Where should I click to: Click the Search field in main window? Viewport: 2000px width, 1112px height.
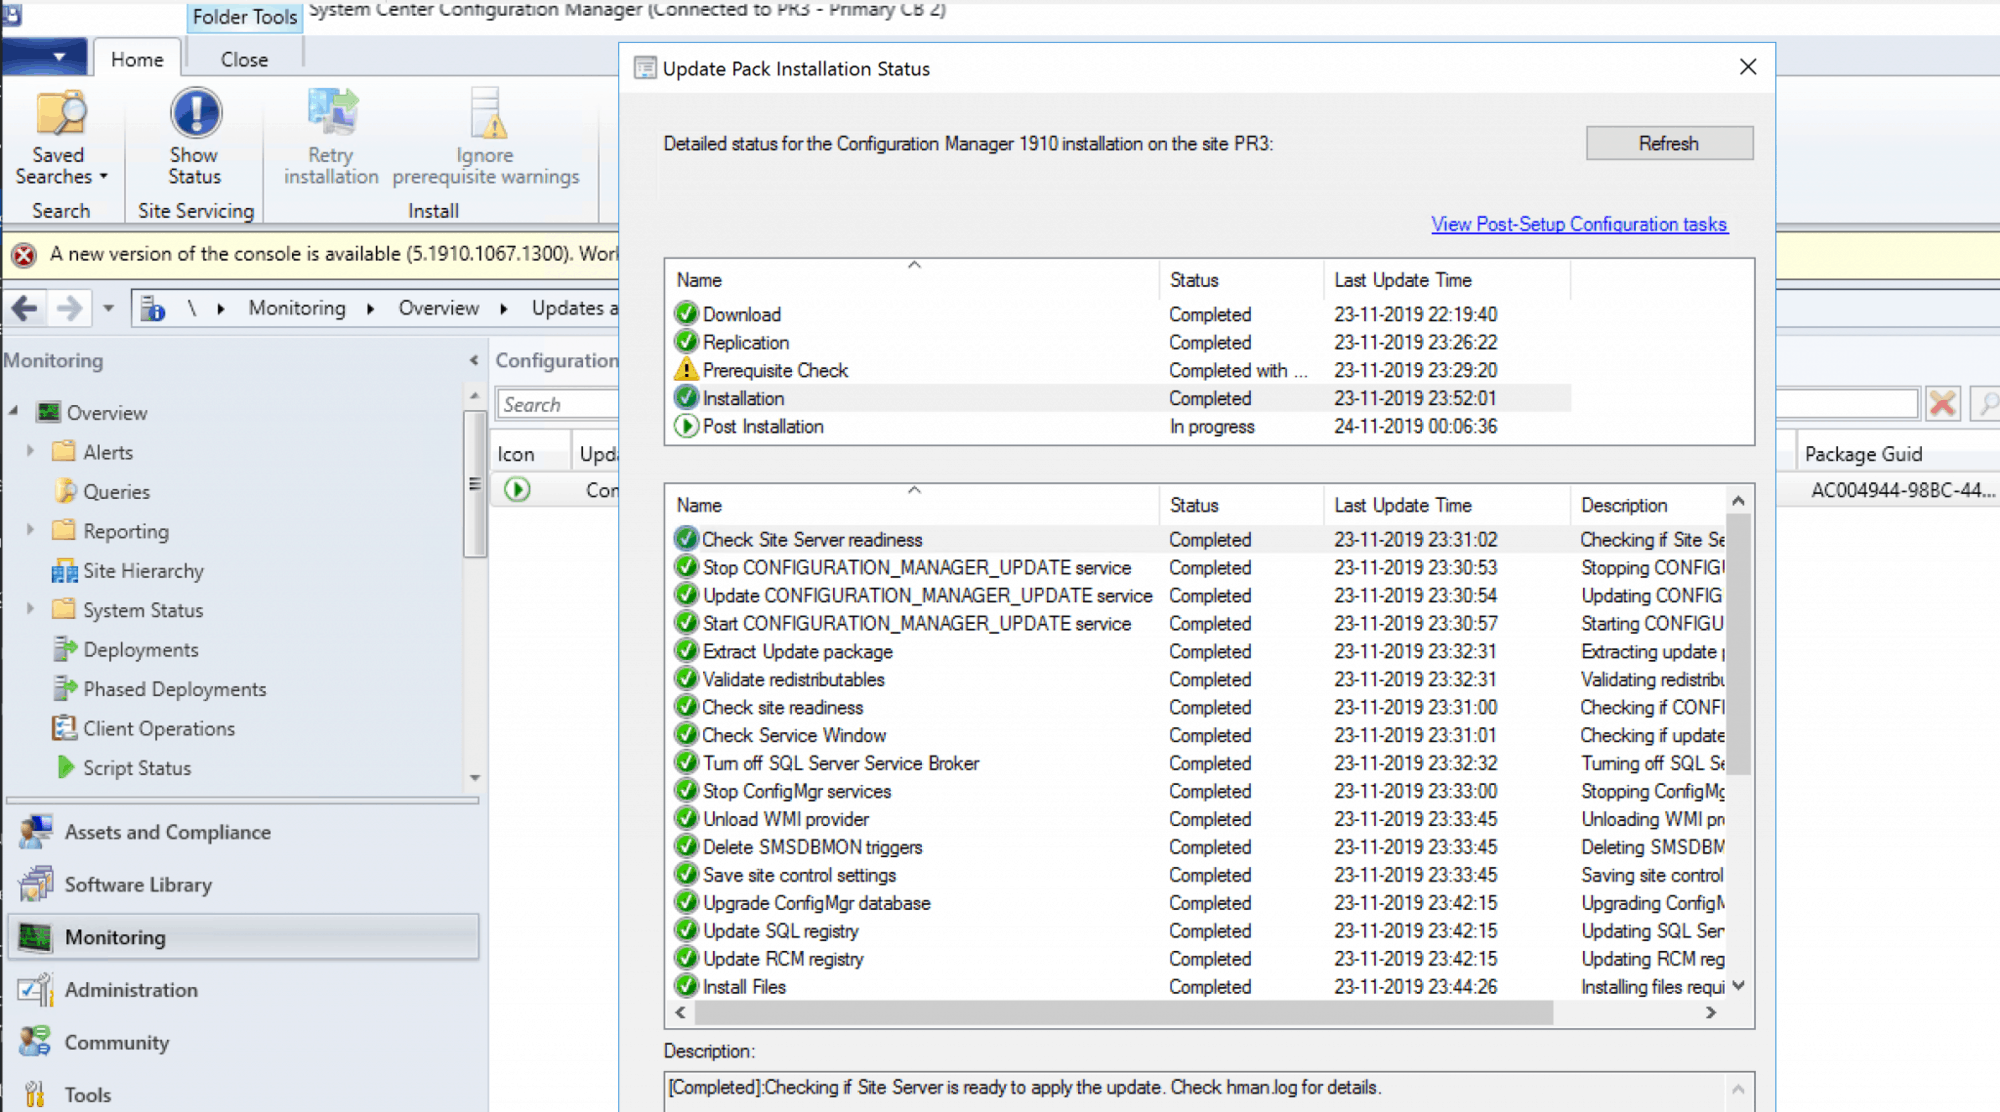pos(557,404)
